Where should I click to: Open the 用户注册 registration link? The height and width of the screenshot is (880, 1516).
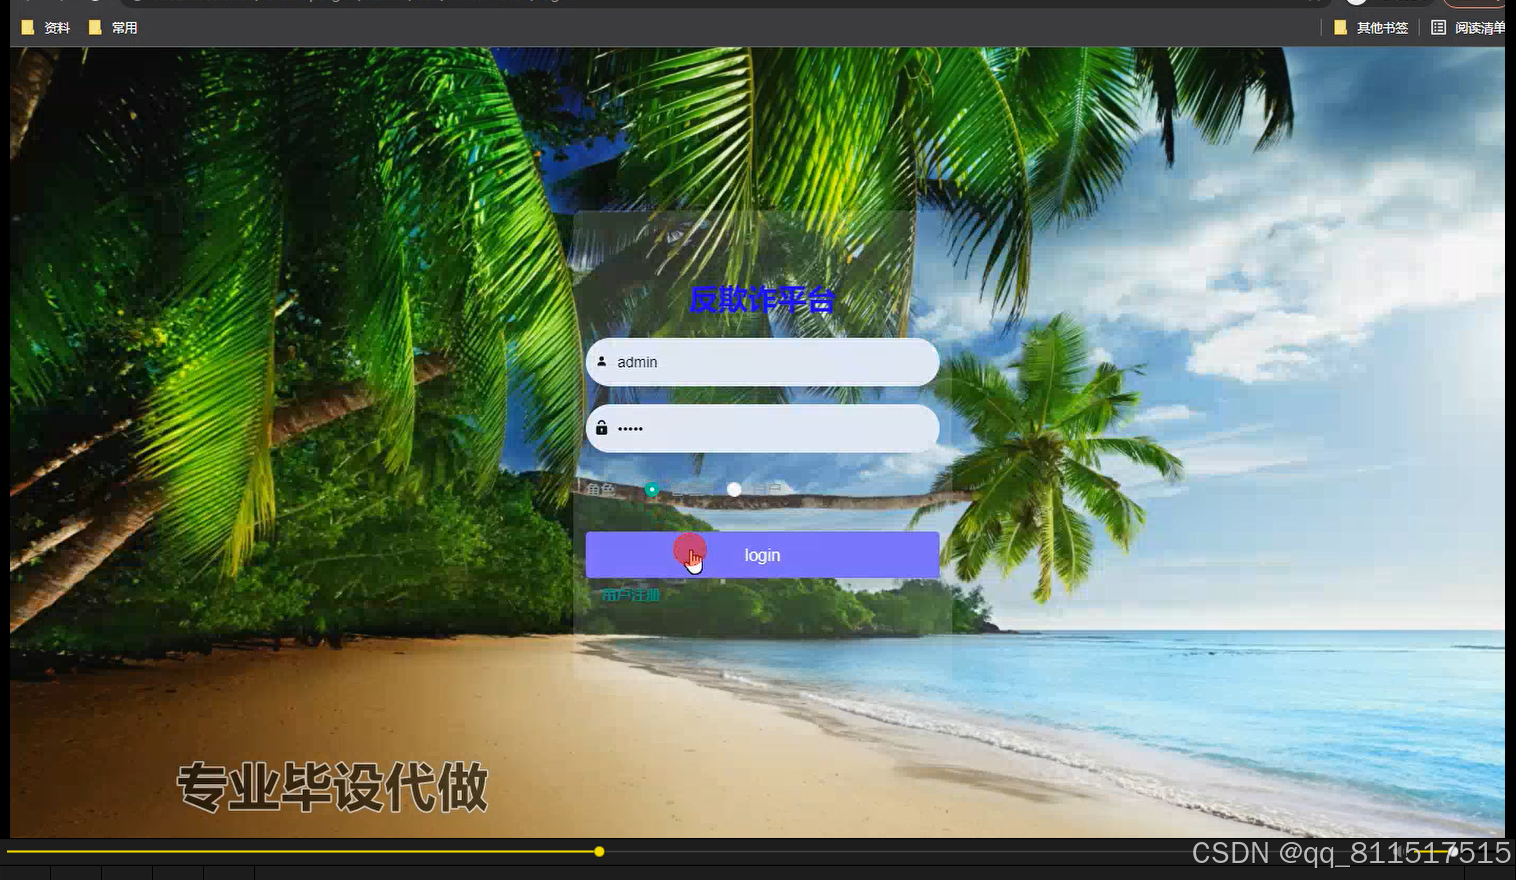(630, 595)
